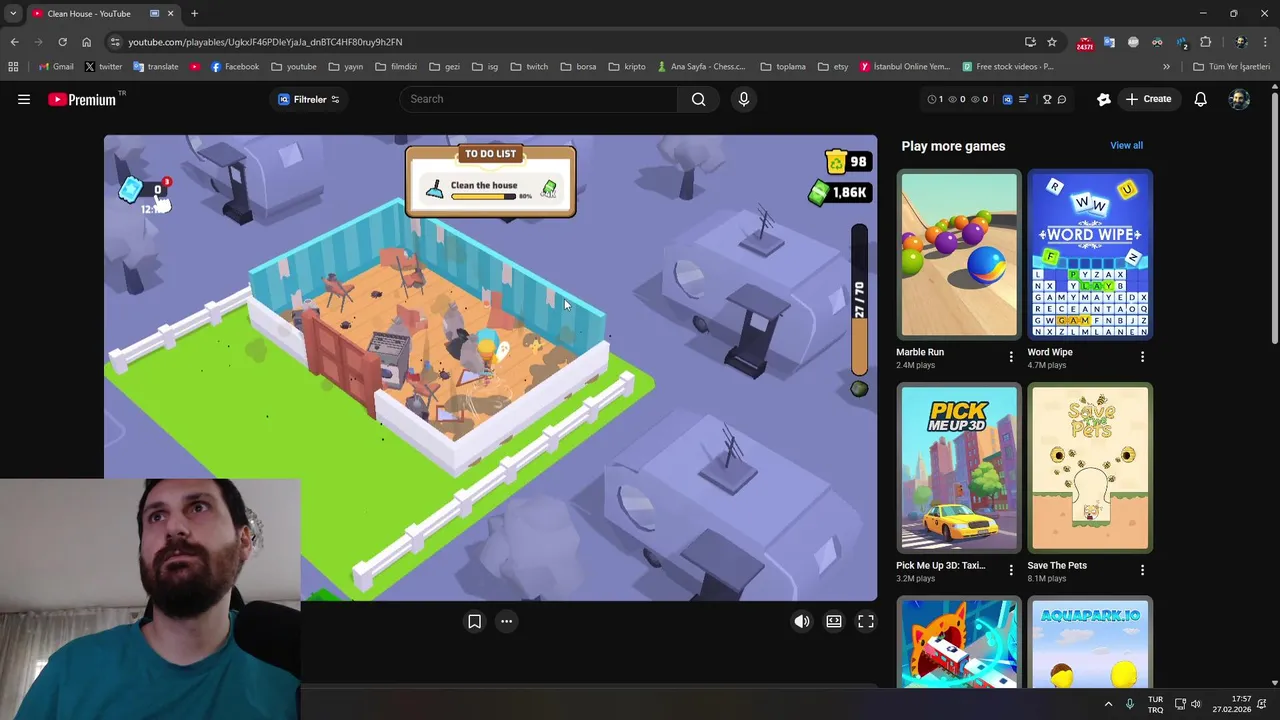Close the Clean House tab
Viewport: 1280px width, 720px height.
tap(170, 14)
